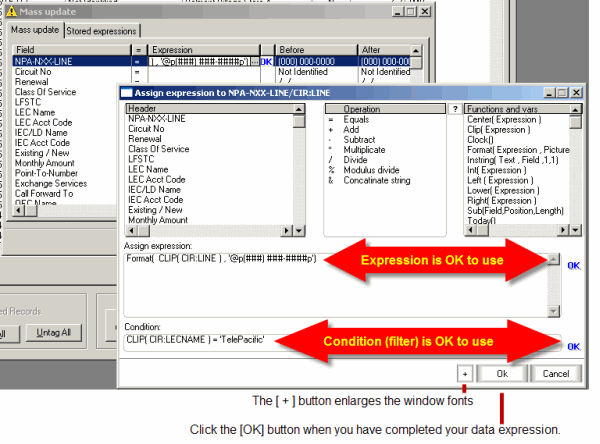Viewport: 600px width, 444px height.
Task: Click the ellipsis button in the Expression cell
Action: coord(255,62)
